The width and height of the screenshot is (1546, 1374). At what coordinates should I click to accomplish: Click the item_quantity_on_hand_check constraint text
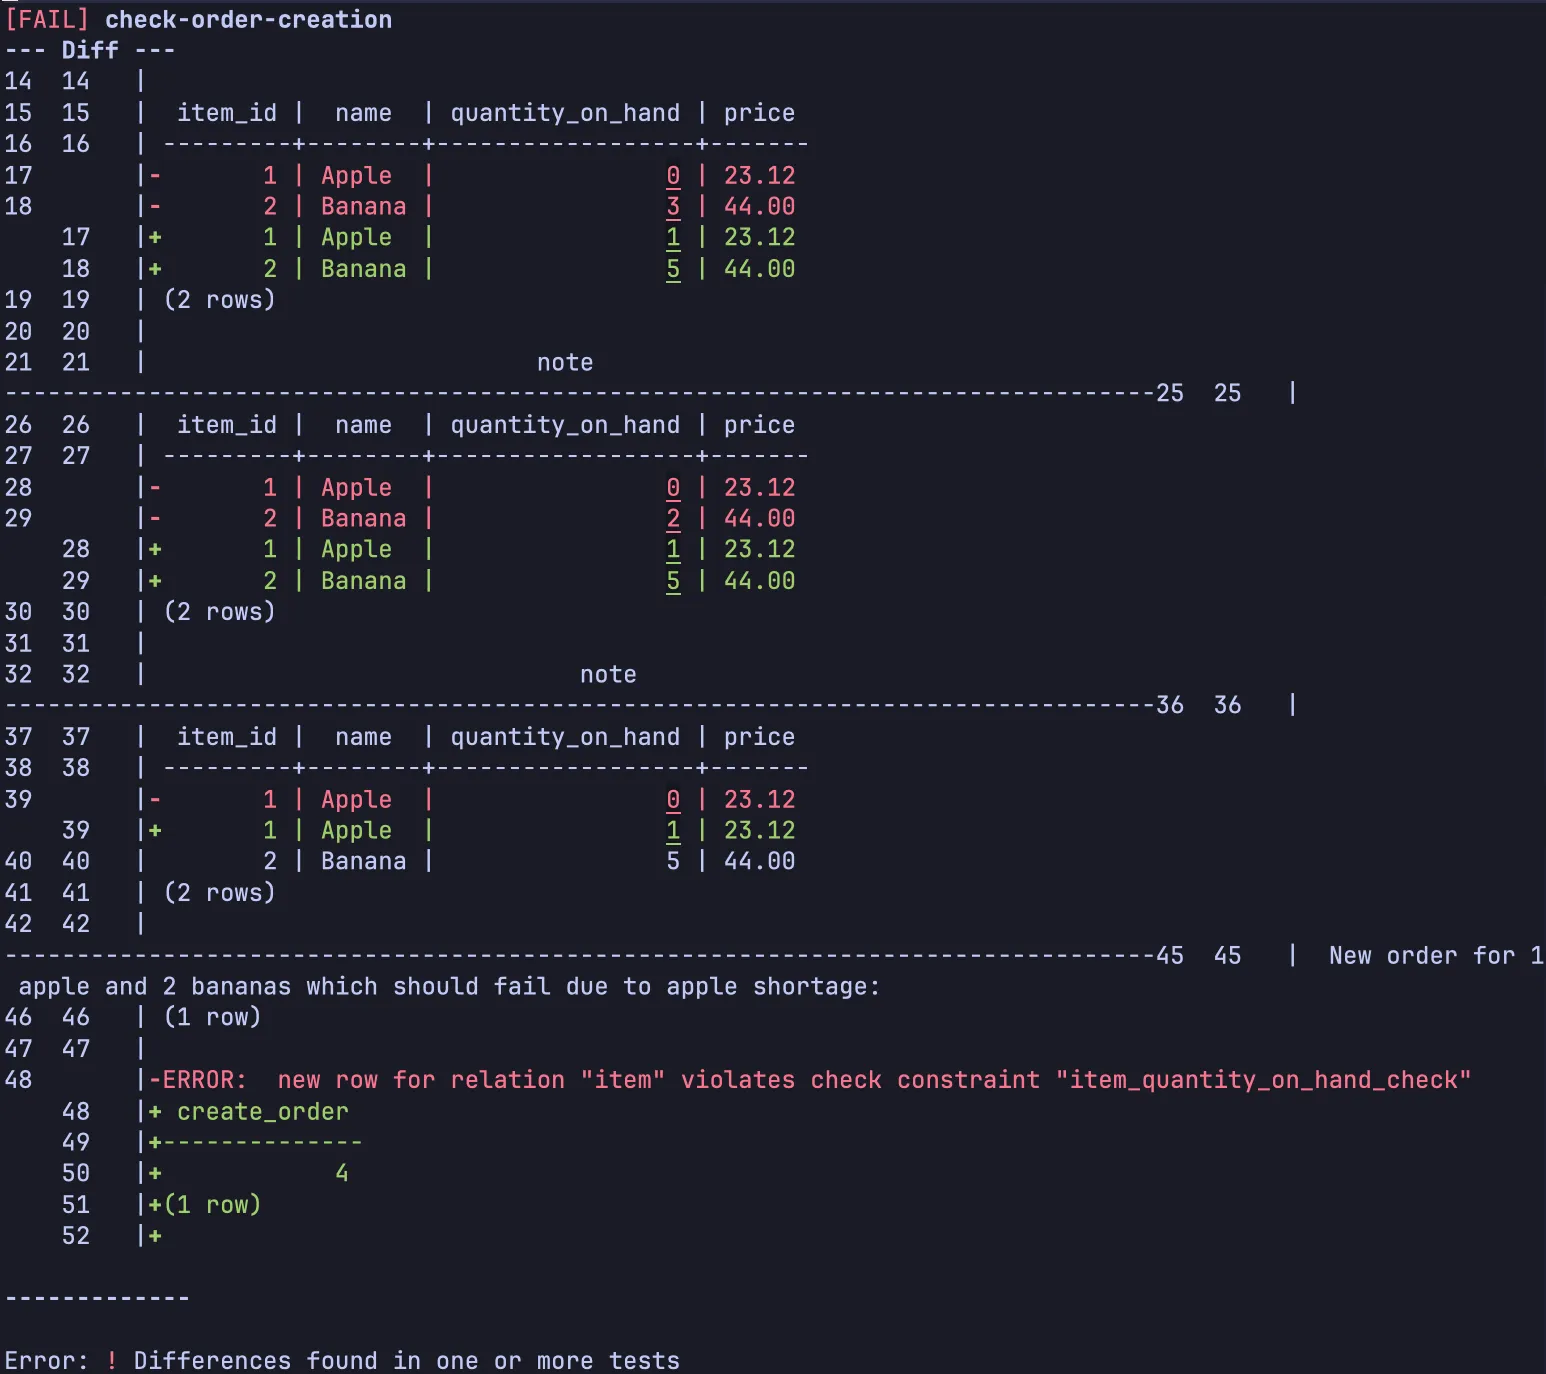[x=1262, y=1080]
